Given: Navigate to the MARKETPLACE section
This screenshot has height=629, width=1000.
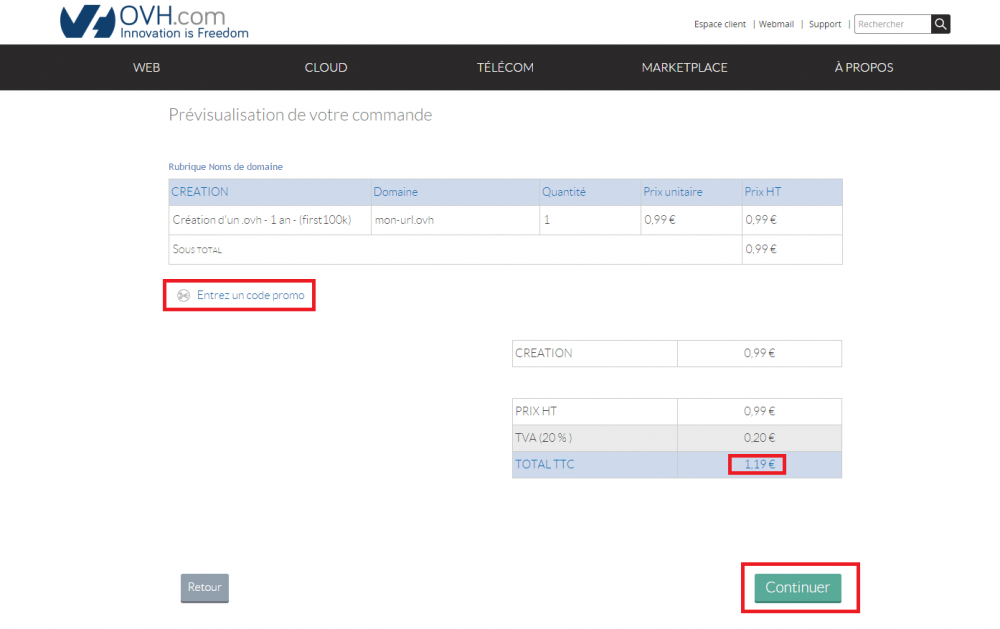Looking at the screenshot, I should (x=684, y=68).
